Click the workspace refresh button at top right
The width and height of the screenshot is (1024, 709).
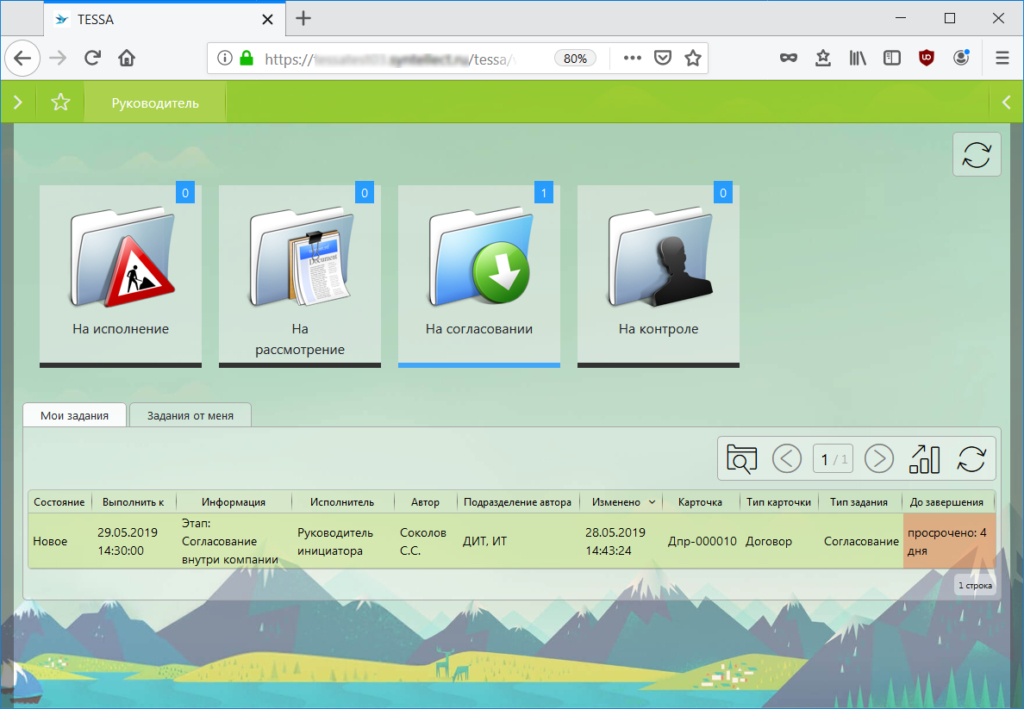click(976, 155)
